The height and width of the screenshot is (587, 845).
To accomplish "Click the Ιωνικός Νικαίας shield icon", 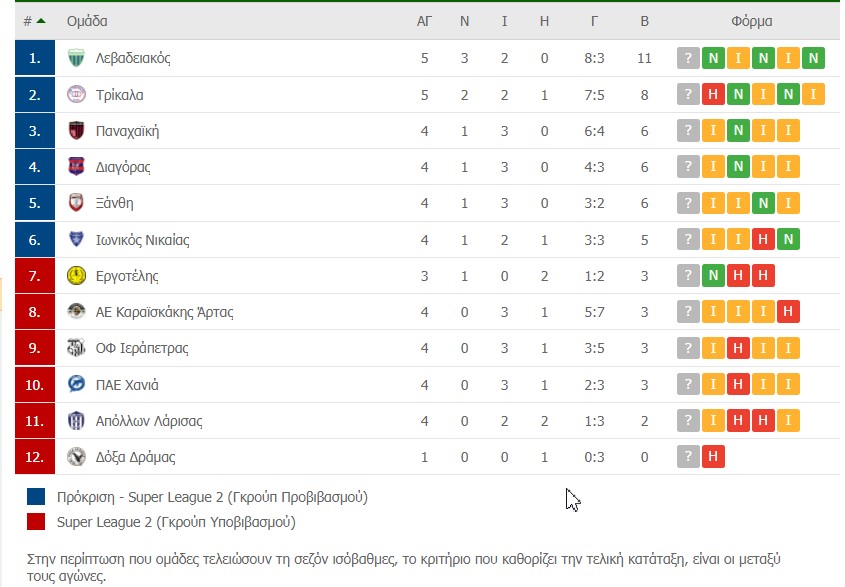I will click(76, 240).
